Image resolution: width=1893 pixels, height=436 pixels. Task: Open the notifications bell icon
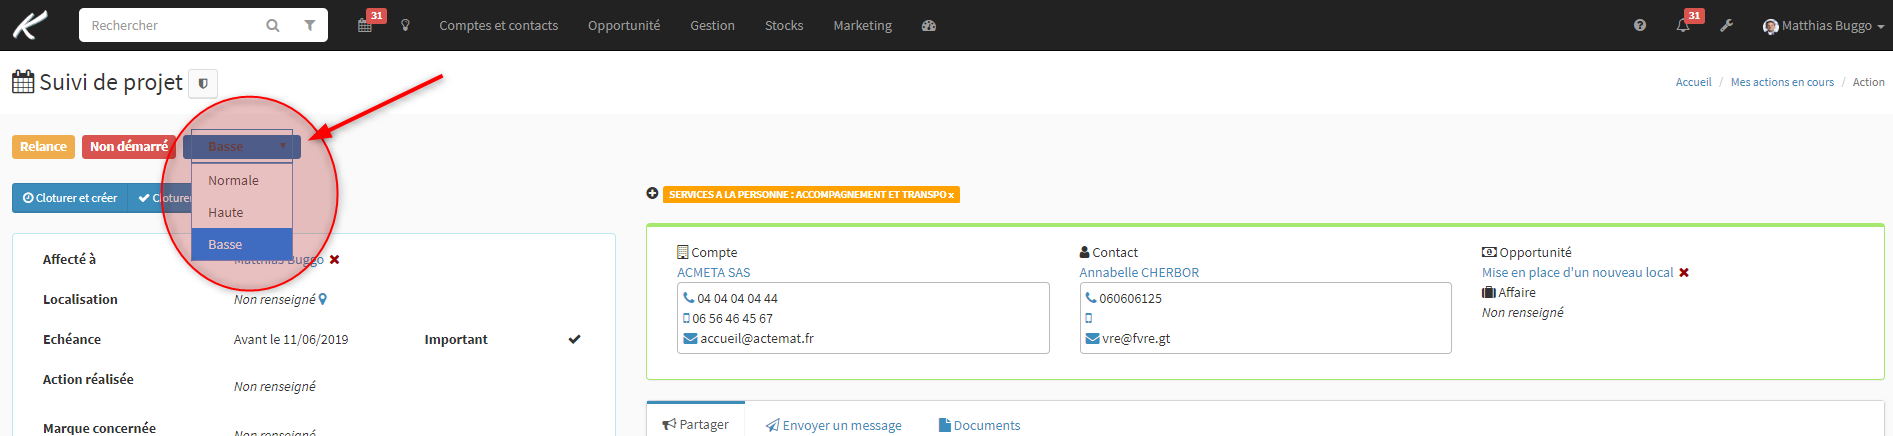[1683, 25]
